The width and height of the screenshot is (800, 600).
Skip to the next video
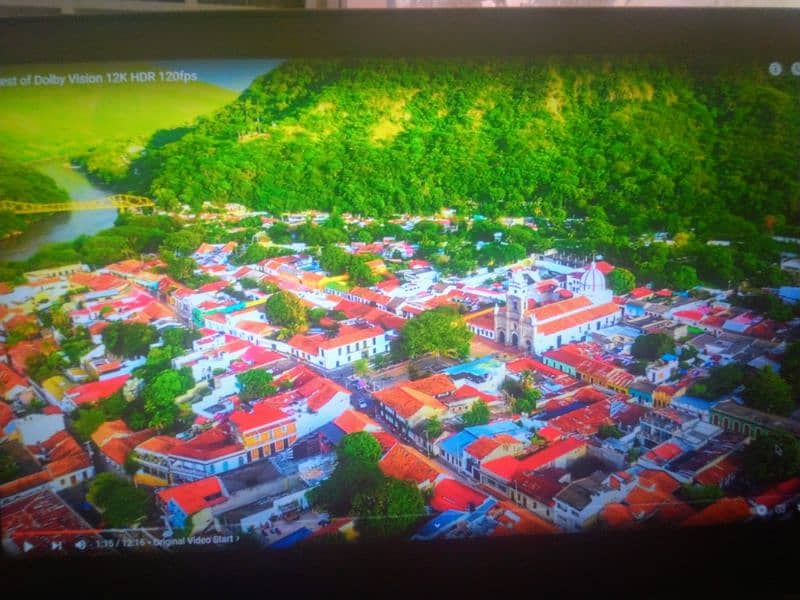pyautogui.click(x=56, y=545)
